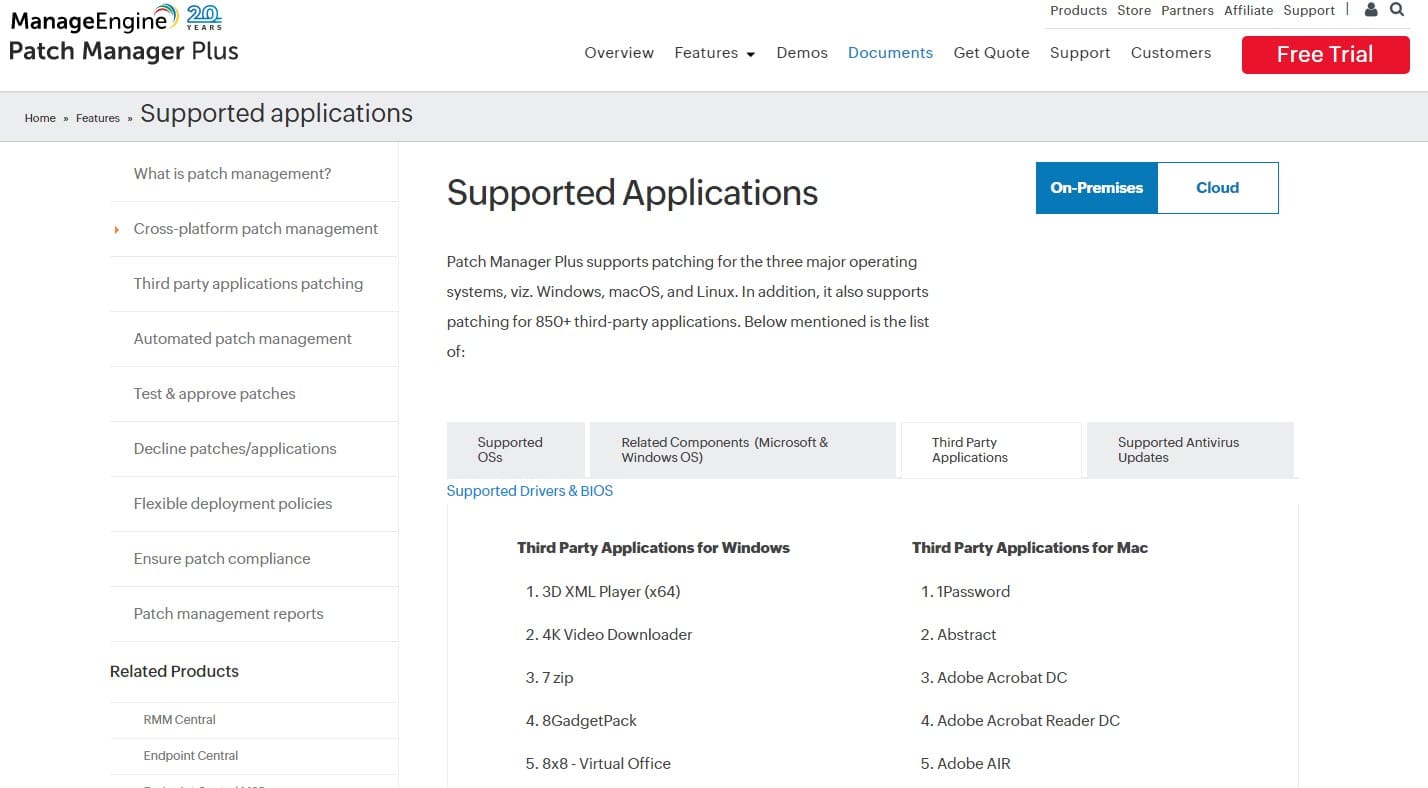Click the Supported Applications page heading
This screenshot has width=1428, height=788.
(632, 193)
